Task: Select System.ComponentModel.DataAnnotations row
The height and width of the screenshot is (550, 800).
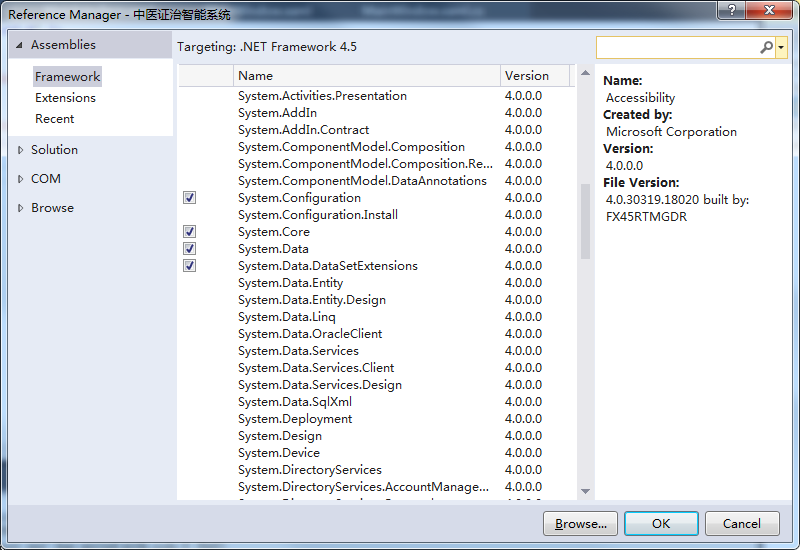Action: [x=377, y=181]
